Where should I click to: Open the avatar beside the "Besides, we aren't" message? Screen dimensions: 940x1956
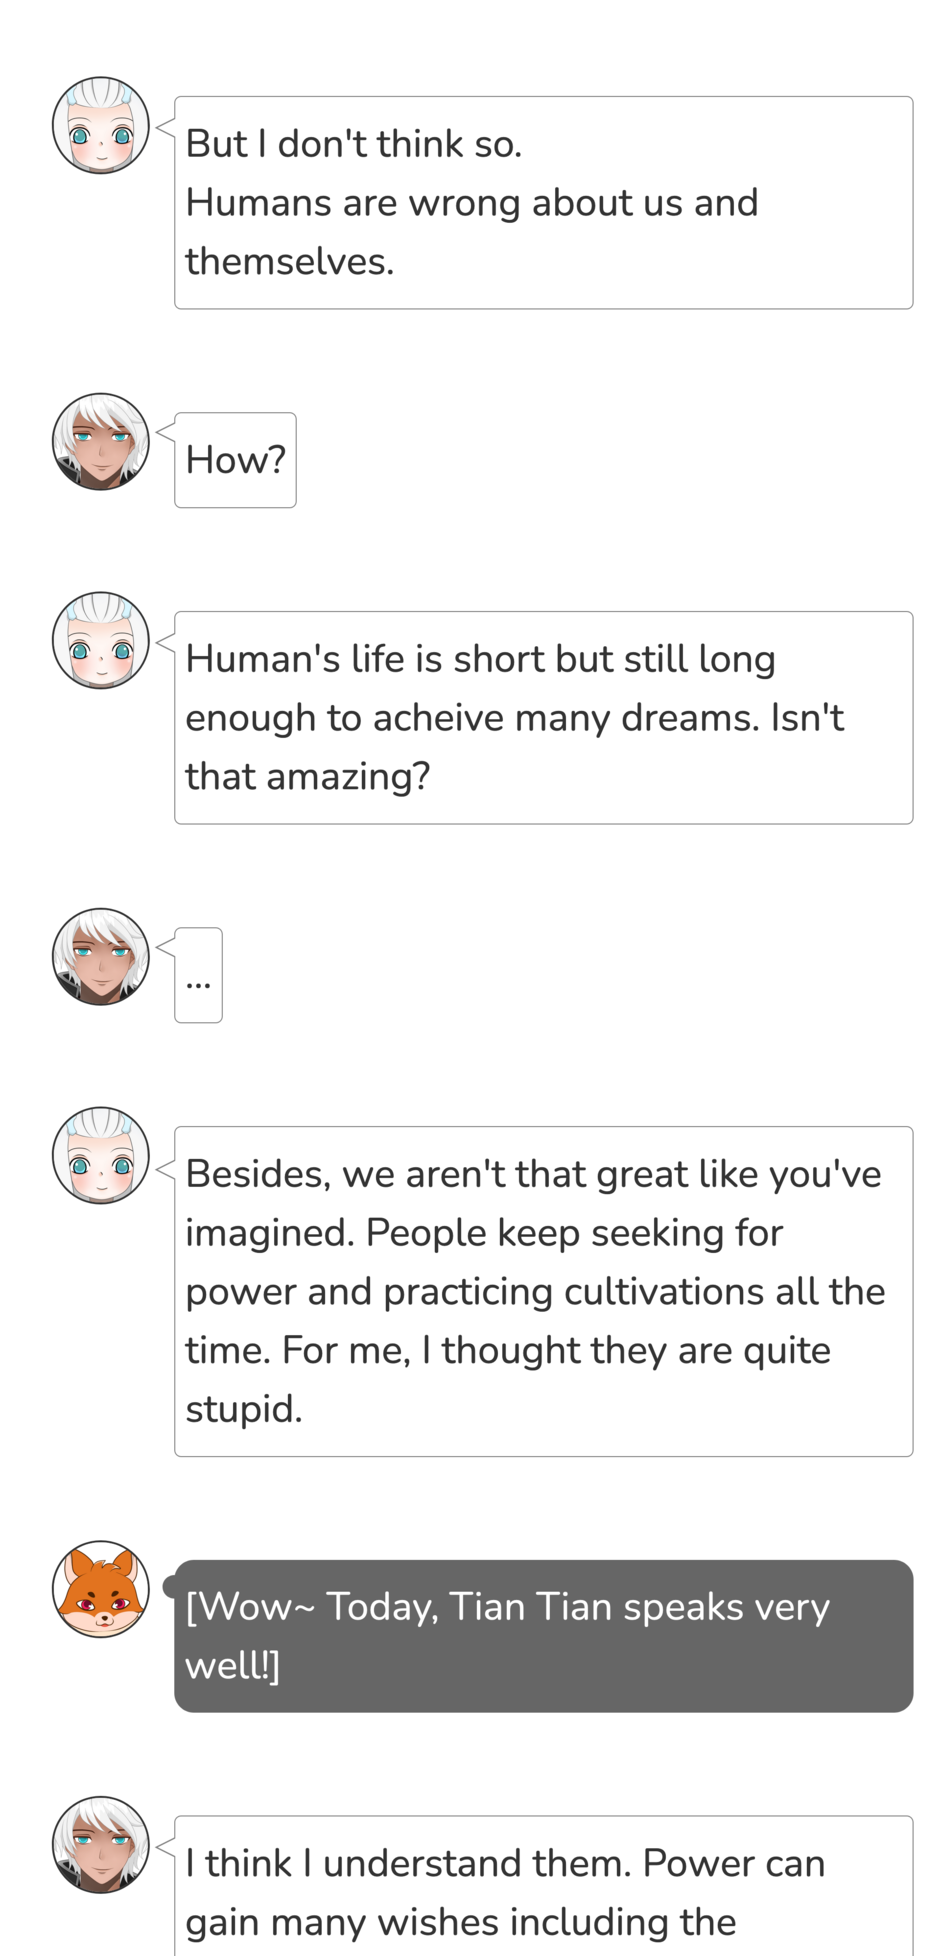click(x=100, y=1155)
